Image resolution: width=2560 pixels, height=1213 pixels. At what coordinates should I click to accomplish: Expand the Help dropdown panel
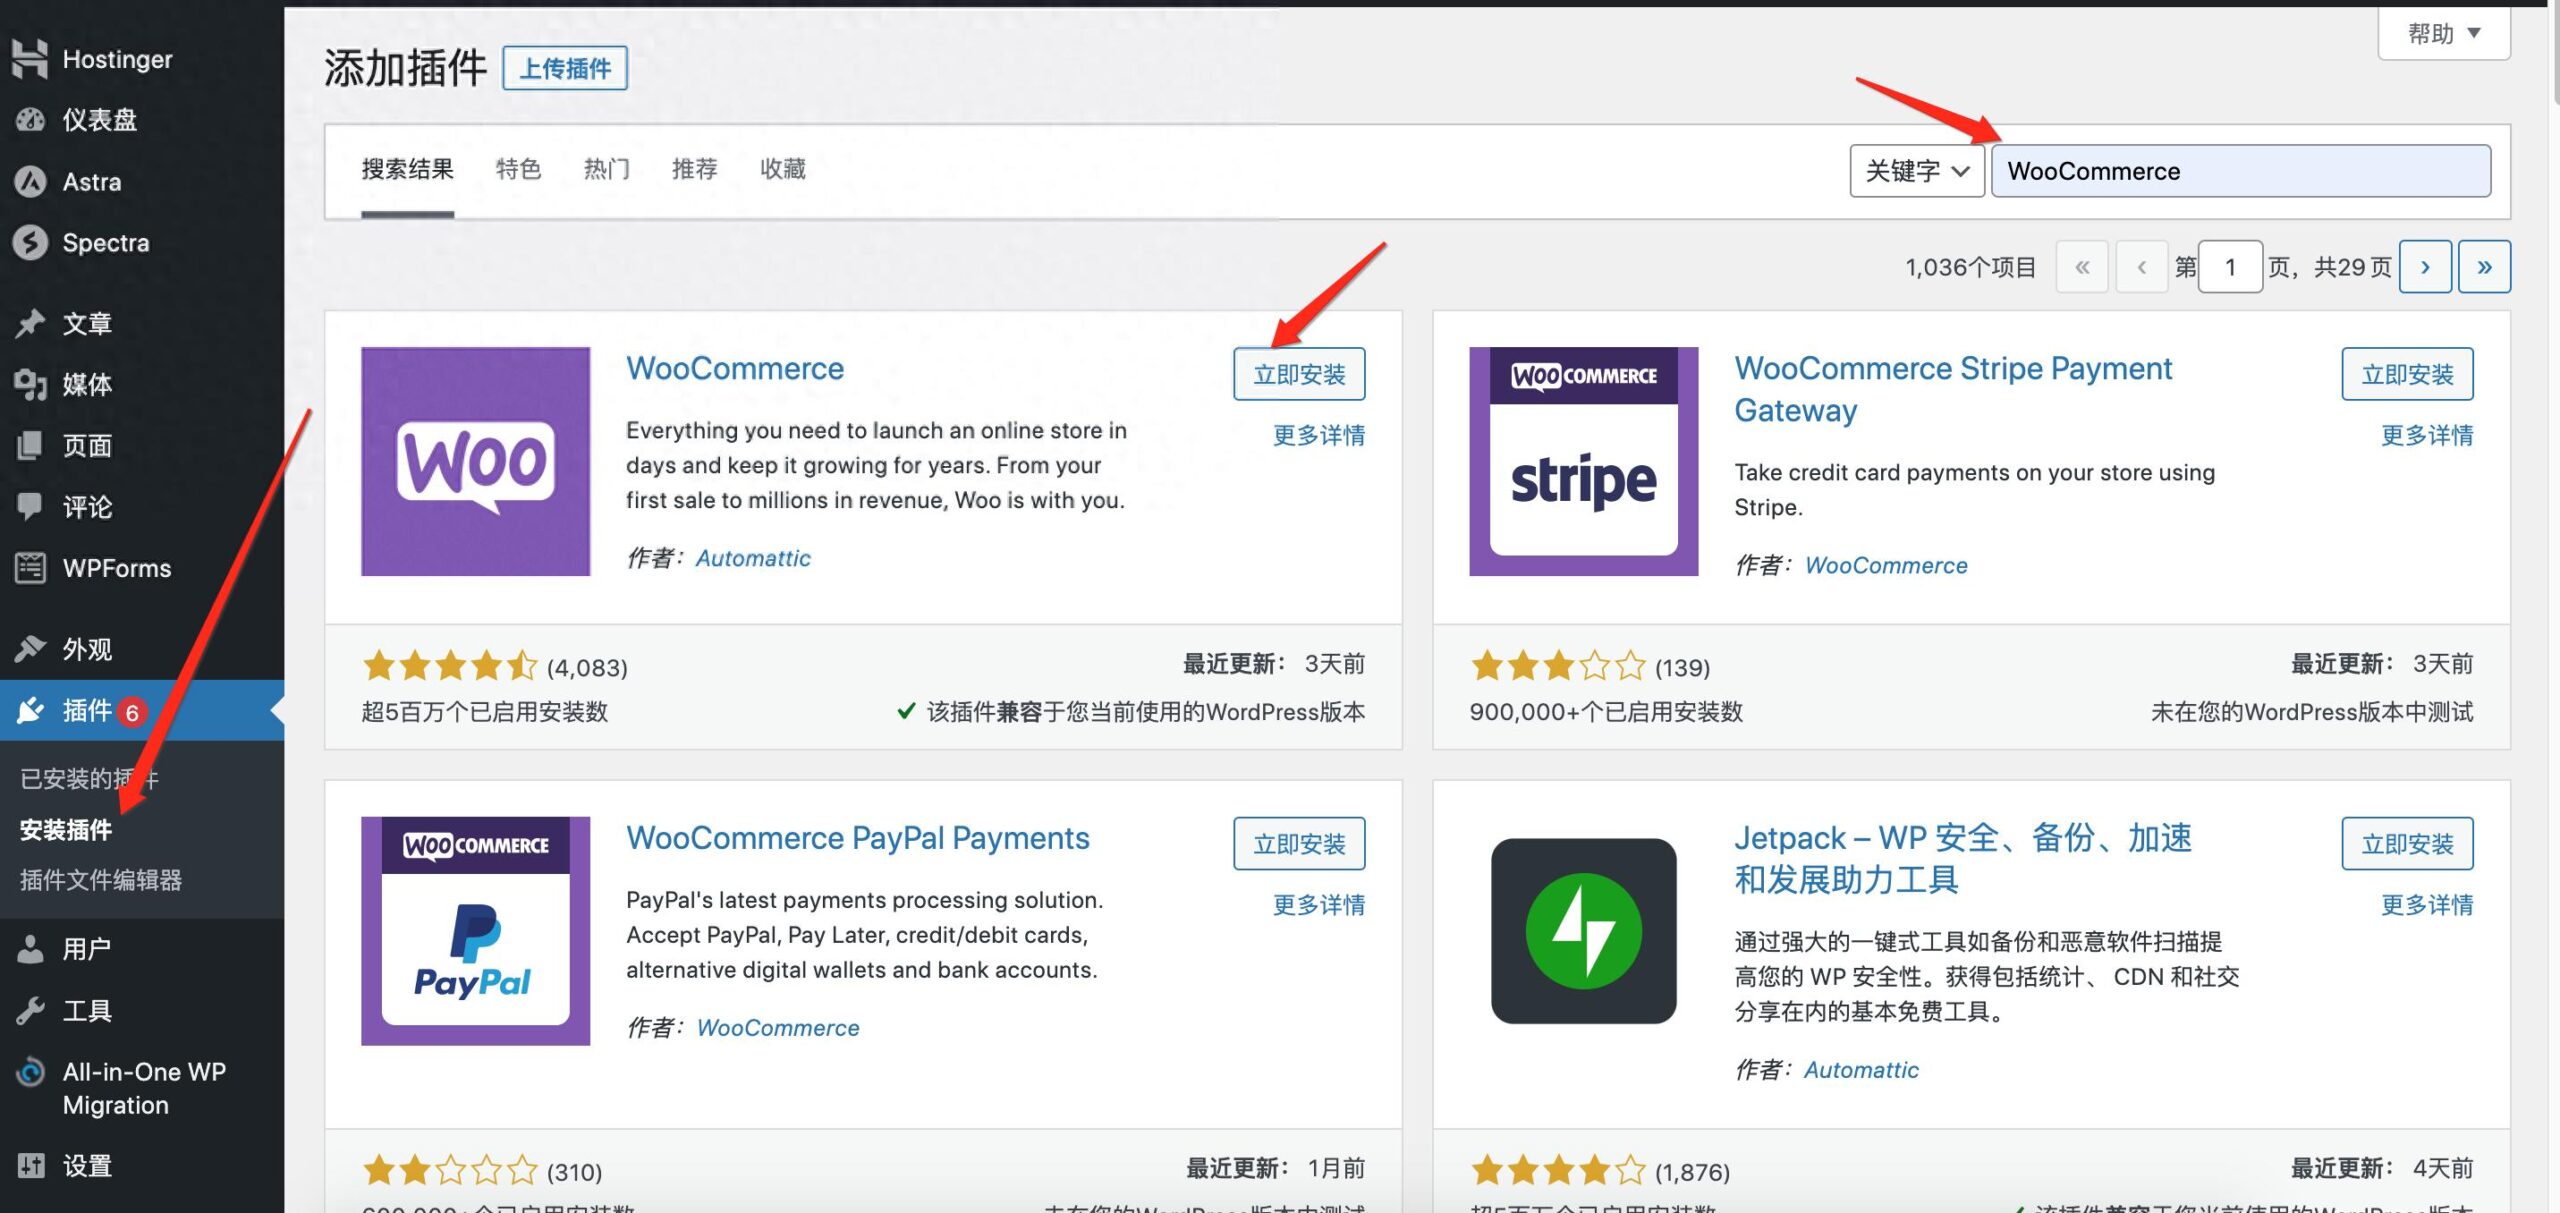tap(2443, 34)
